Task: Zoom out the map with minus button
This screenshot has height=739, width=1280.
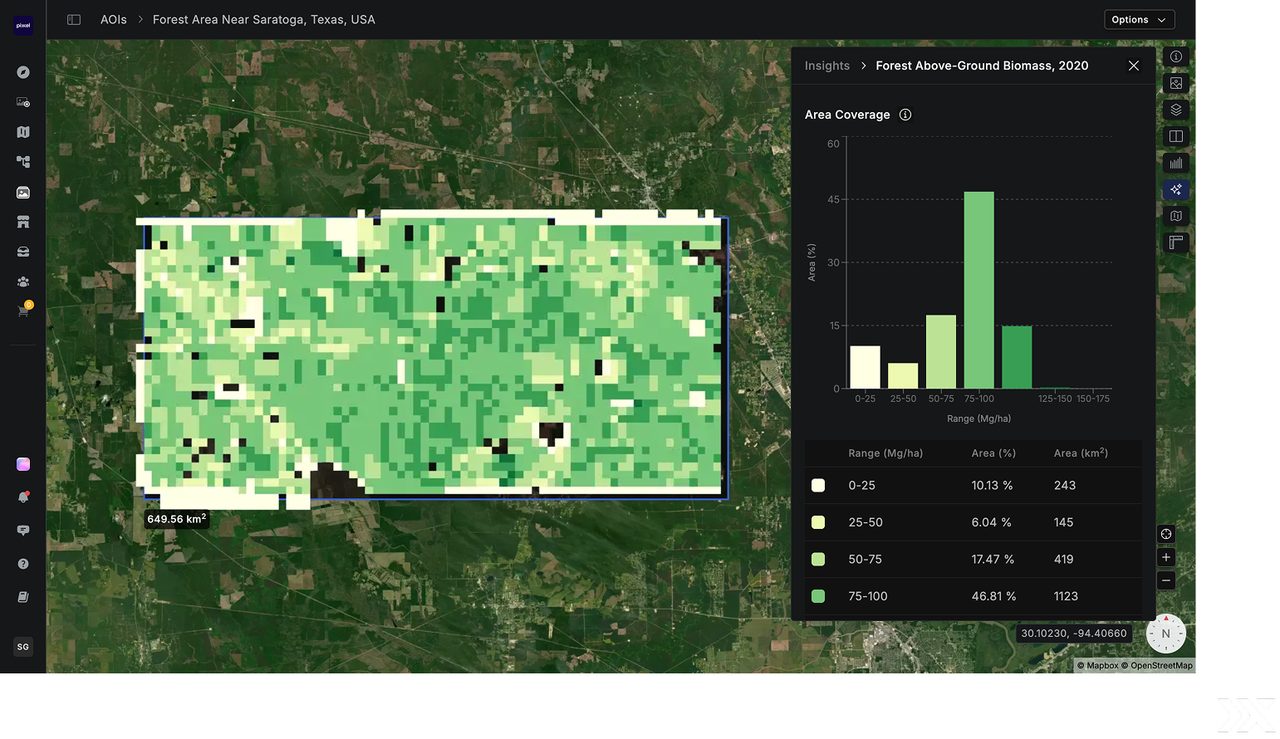Action: tap(1166, 580)
